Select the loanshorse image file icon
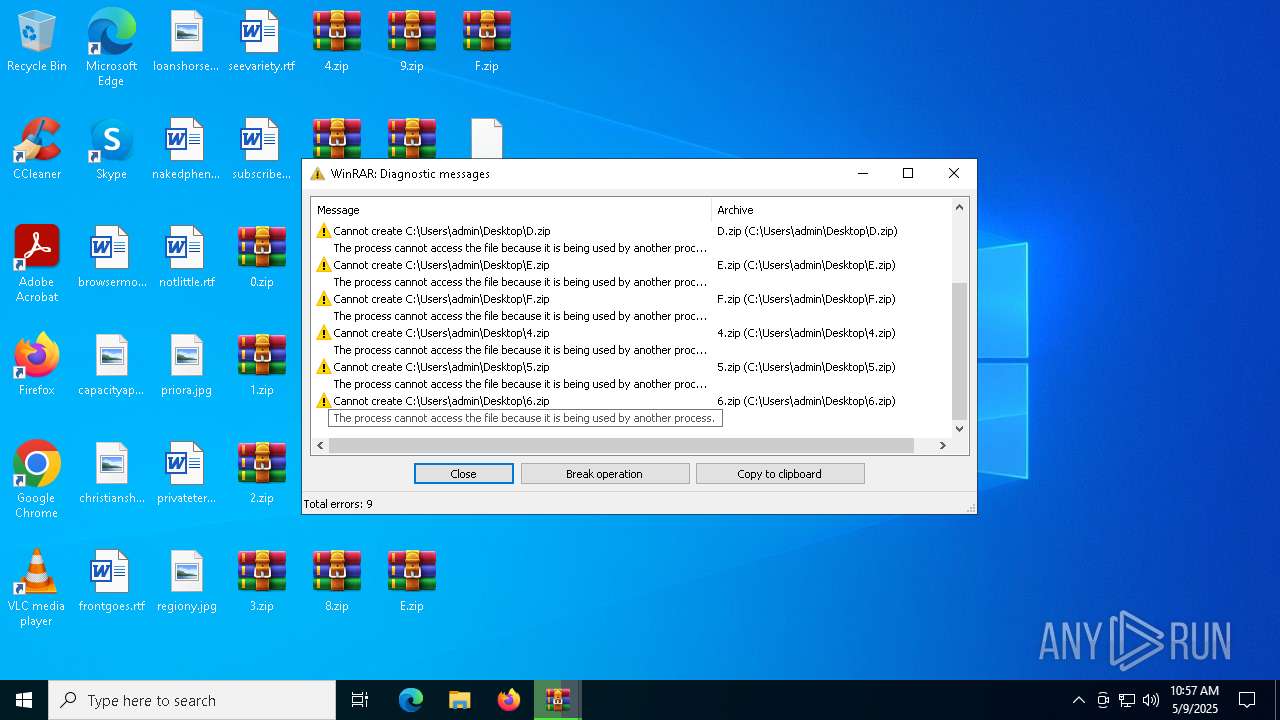Viewport: 1280px width, 720px height. (x=186, y=42)
